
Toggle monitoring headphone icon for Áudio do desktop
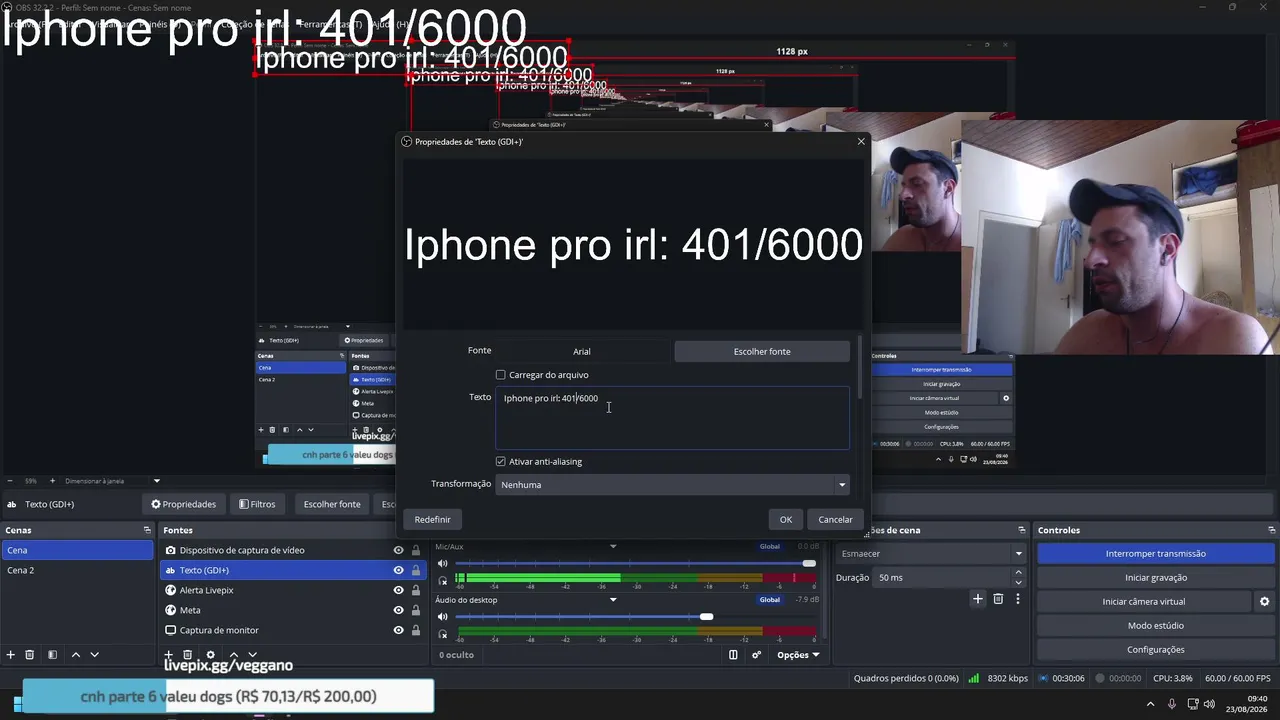443,633
